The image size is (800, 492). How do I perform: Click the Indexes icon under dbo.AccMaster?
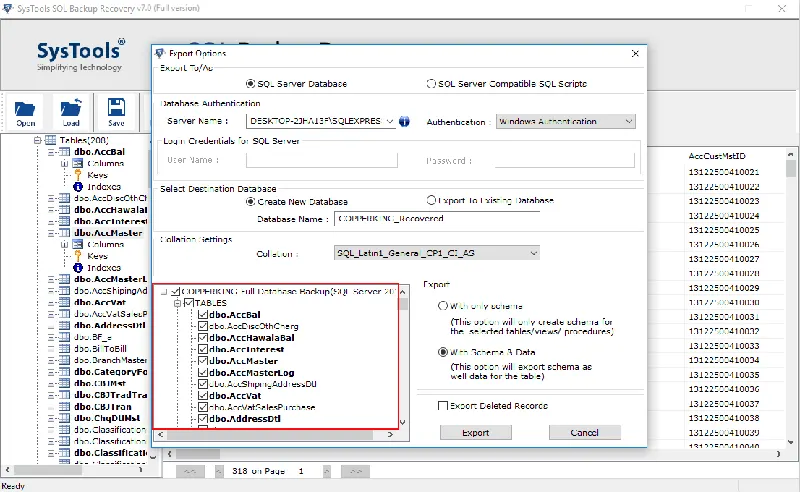tap(78, 267)
